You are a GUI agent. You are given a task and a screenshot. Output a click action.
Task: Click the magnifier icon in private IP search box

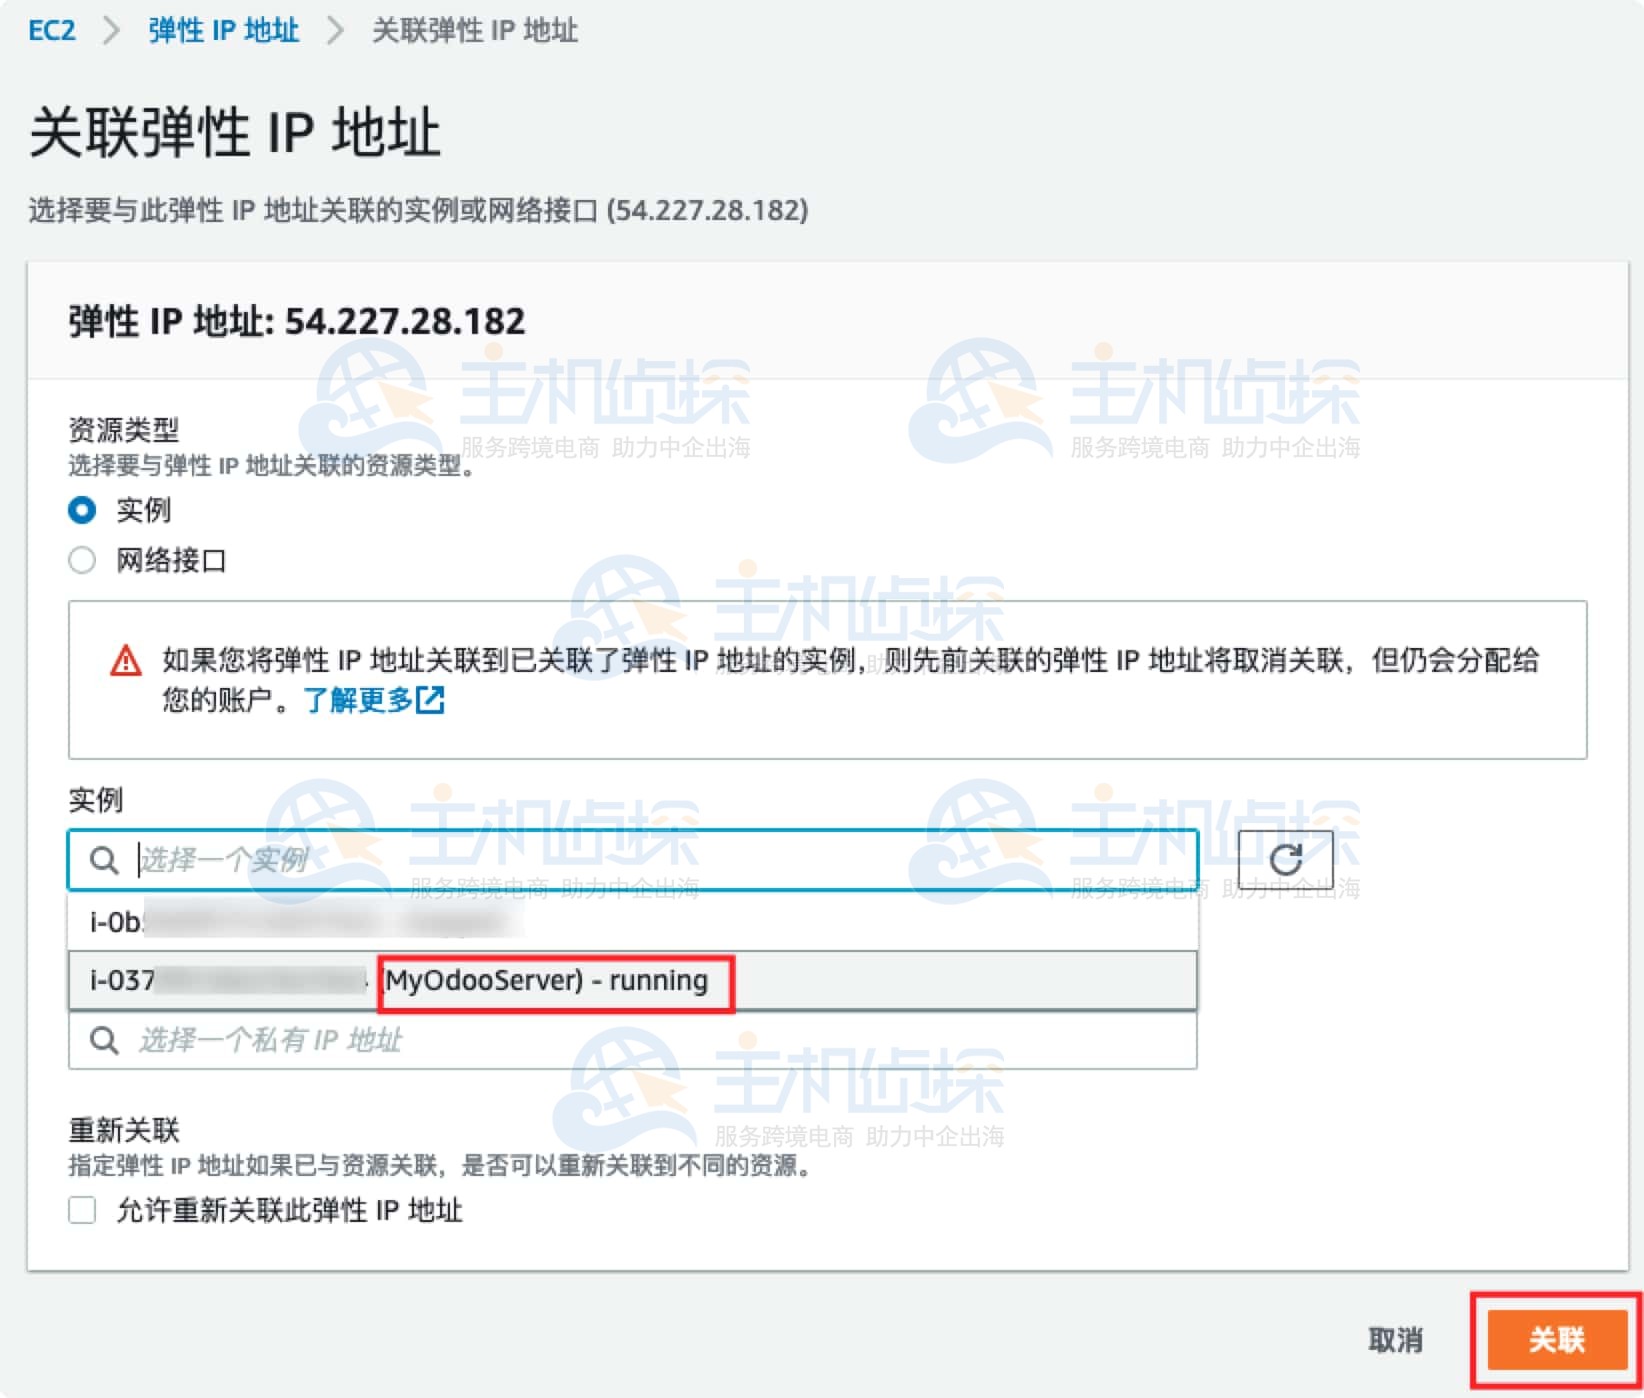click(x=104, y=1040)
